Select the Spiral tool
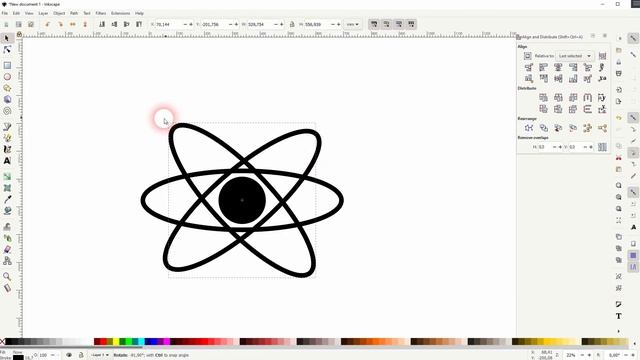 pos(7,111)
